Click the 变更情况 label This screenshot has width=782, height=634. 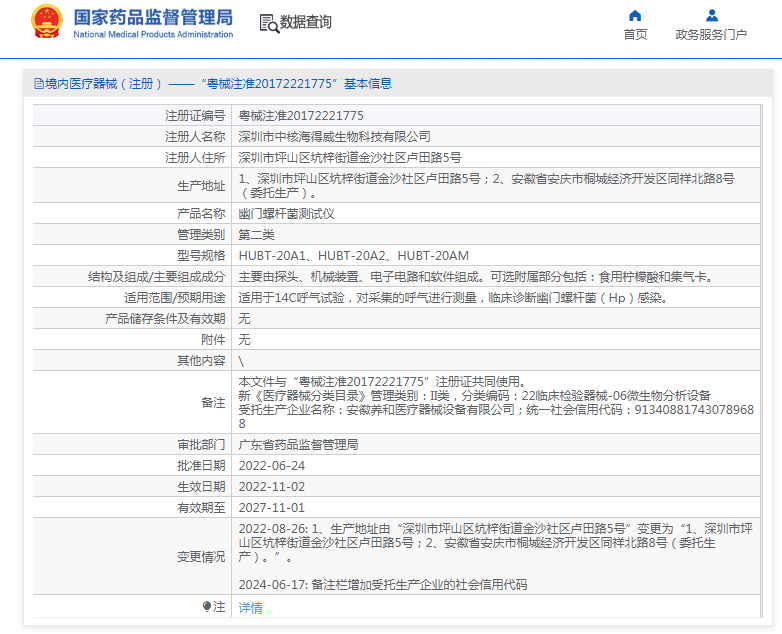point(201,556)
